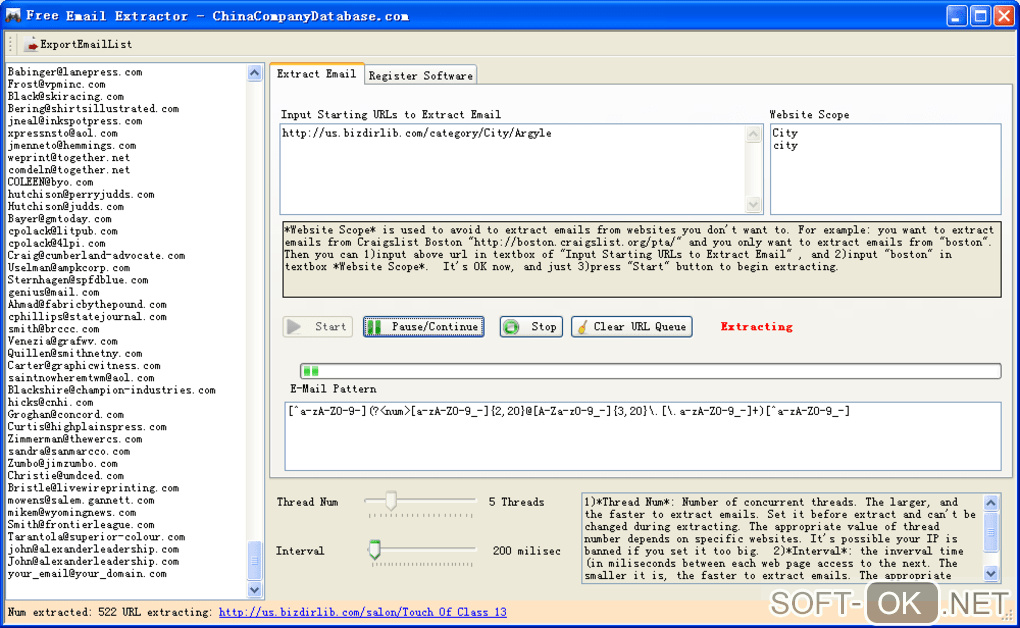Image resolution: width=1020 pixels, height=628 pixels.
Task: Click the pause icon on Pause/Continue button
Action: coord(373,327)
